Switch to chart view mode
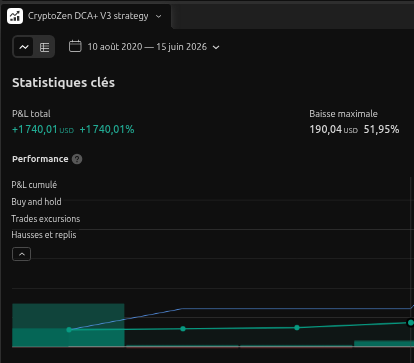 pos(24,47)
